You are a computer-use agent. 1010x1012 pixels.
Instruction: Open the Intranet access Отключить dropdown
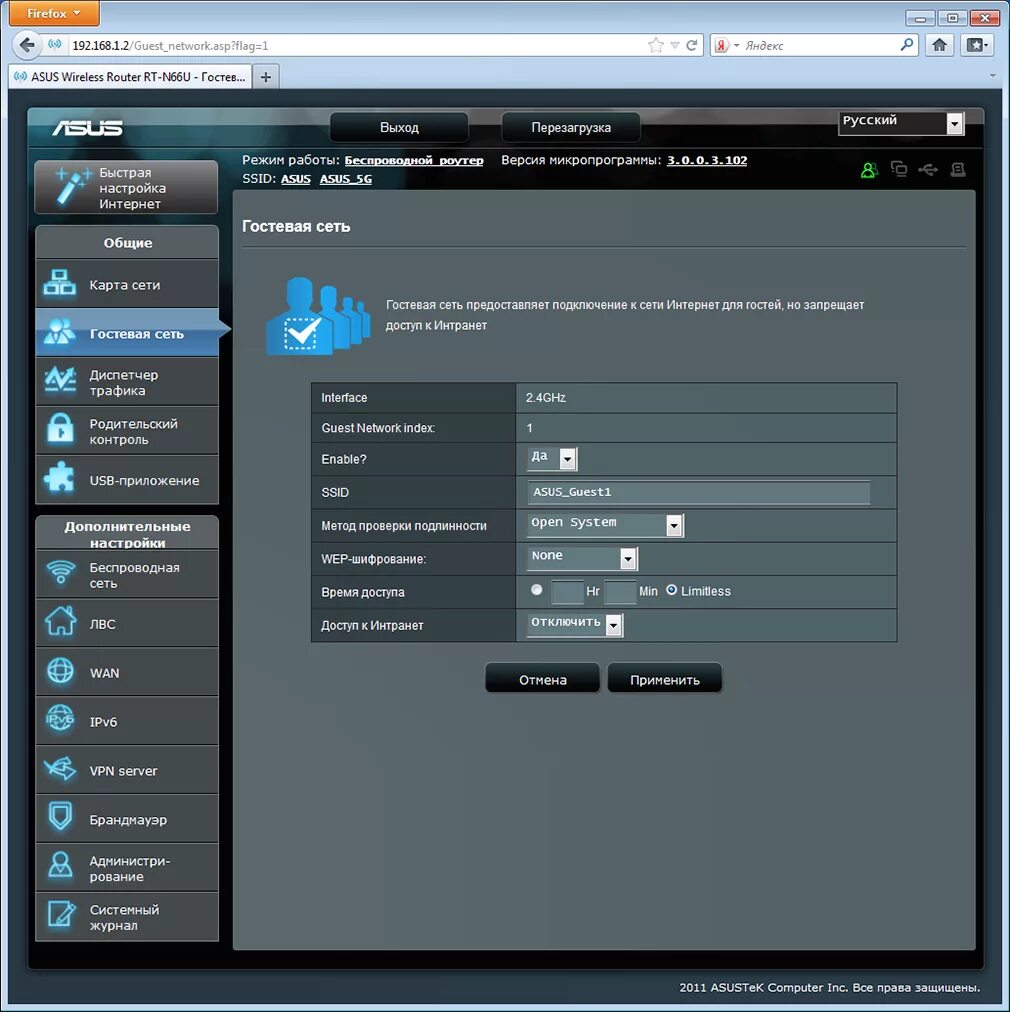[575, 624]
